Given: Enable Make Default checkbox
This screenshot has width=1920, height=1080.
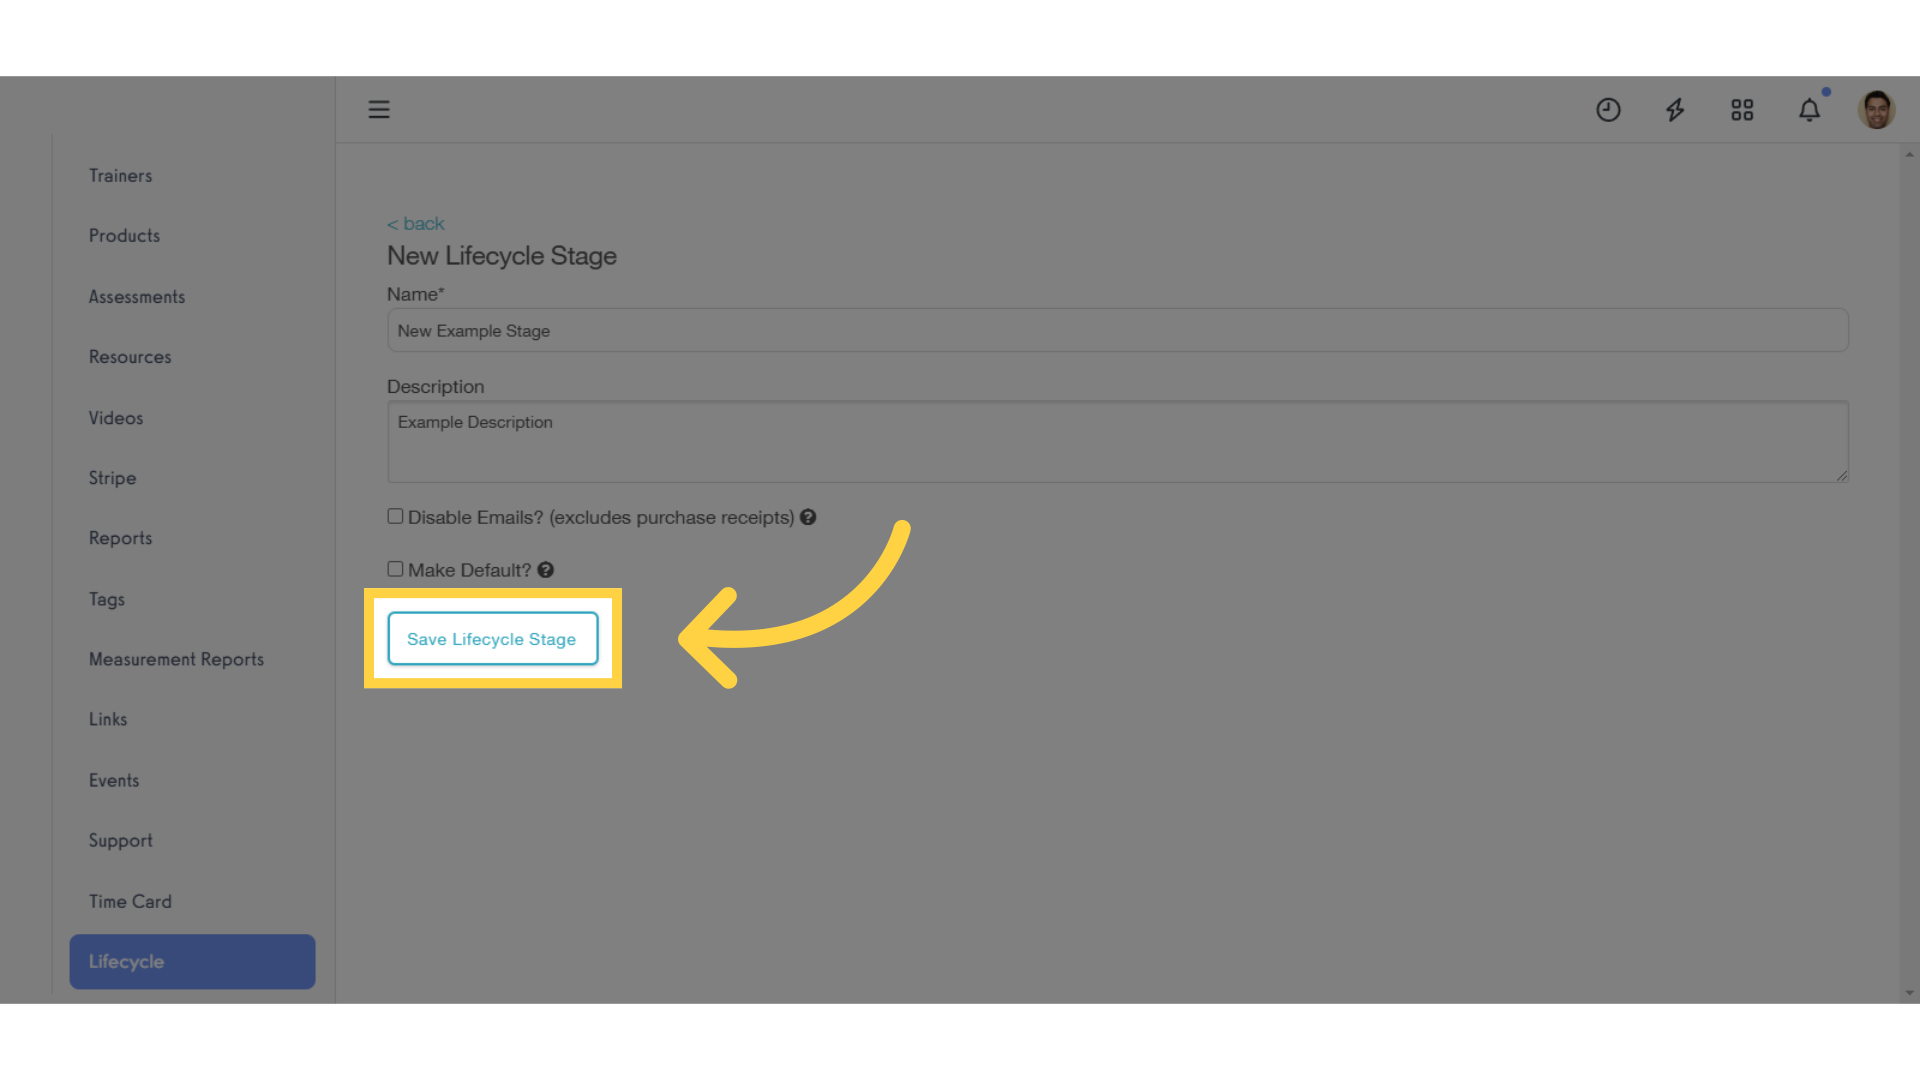Looking at the screenshot, I should (x=394, y=568).
